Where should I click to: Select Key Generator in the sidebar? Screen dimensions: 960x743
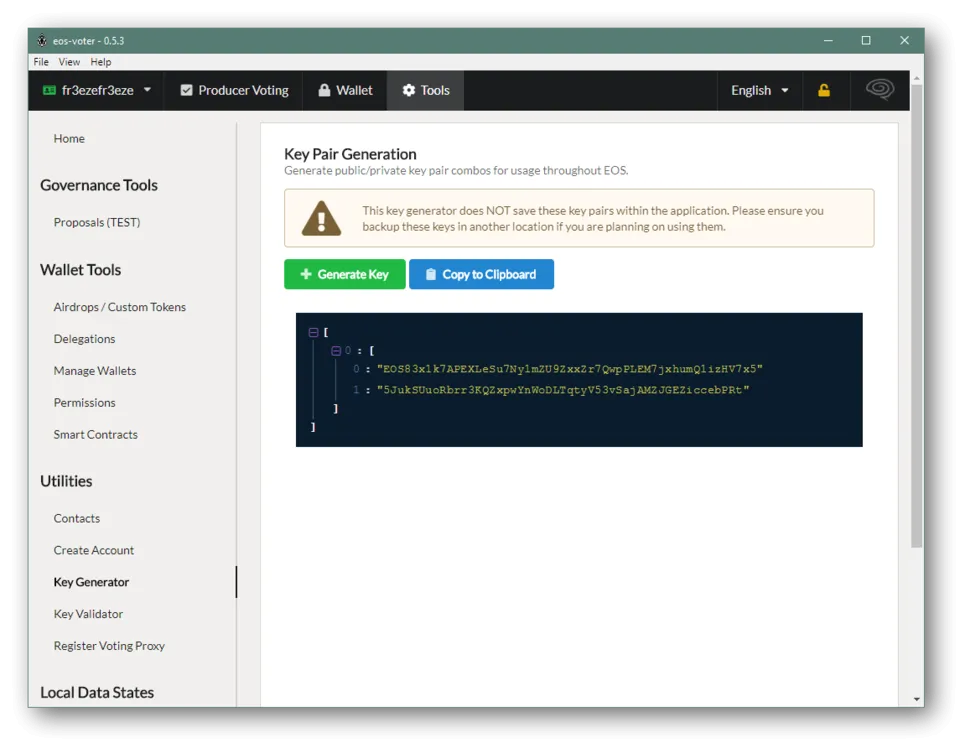pos(91,582)
